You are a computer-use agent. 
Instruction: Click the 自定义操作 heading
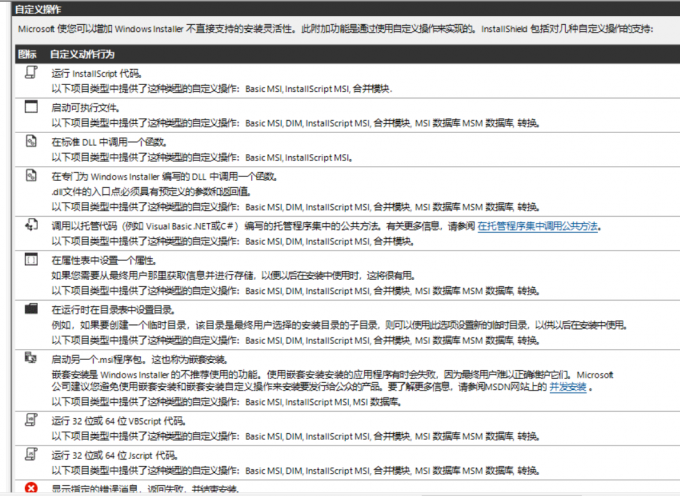coord(38,9)
